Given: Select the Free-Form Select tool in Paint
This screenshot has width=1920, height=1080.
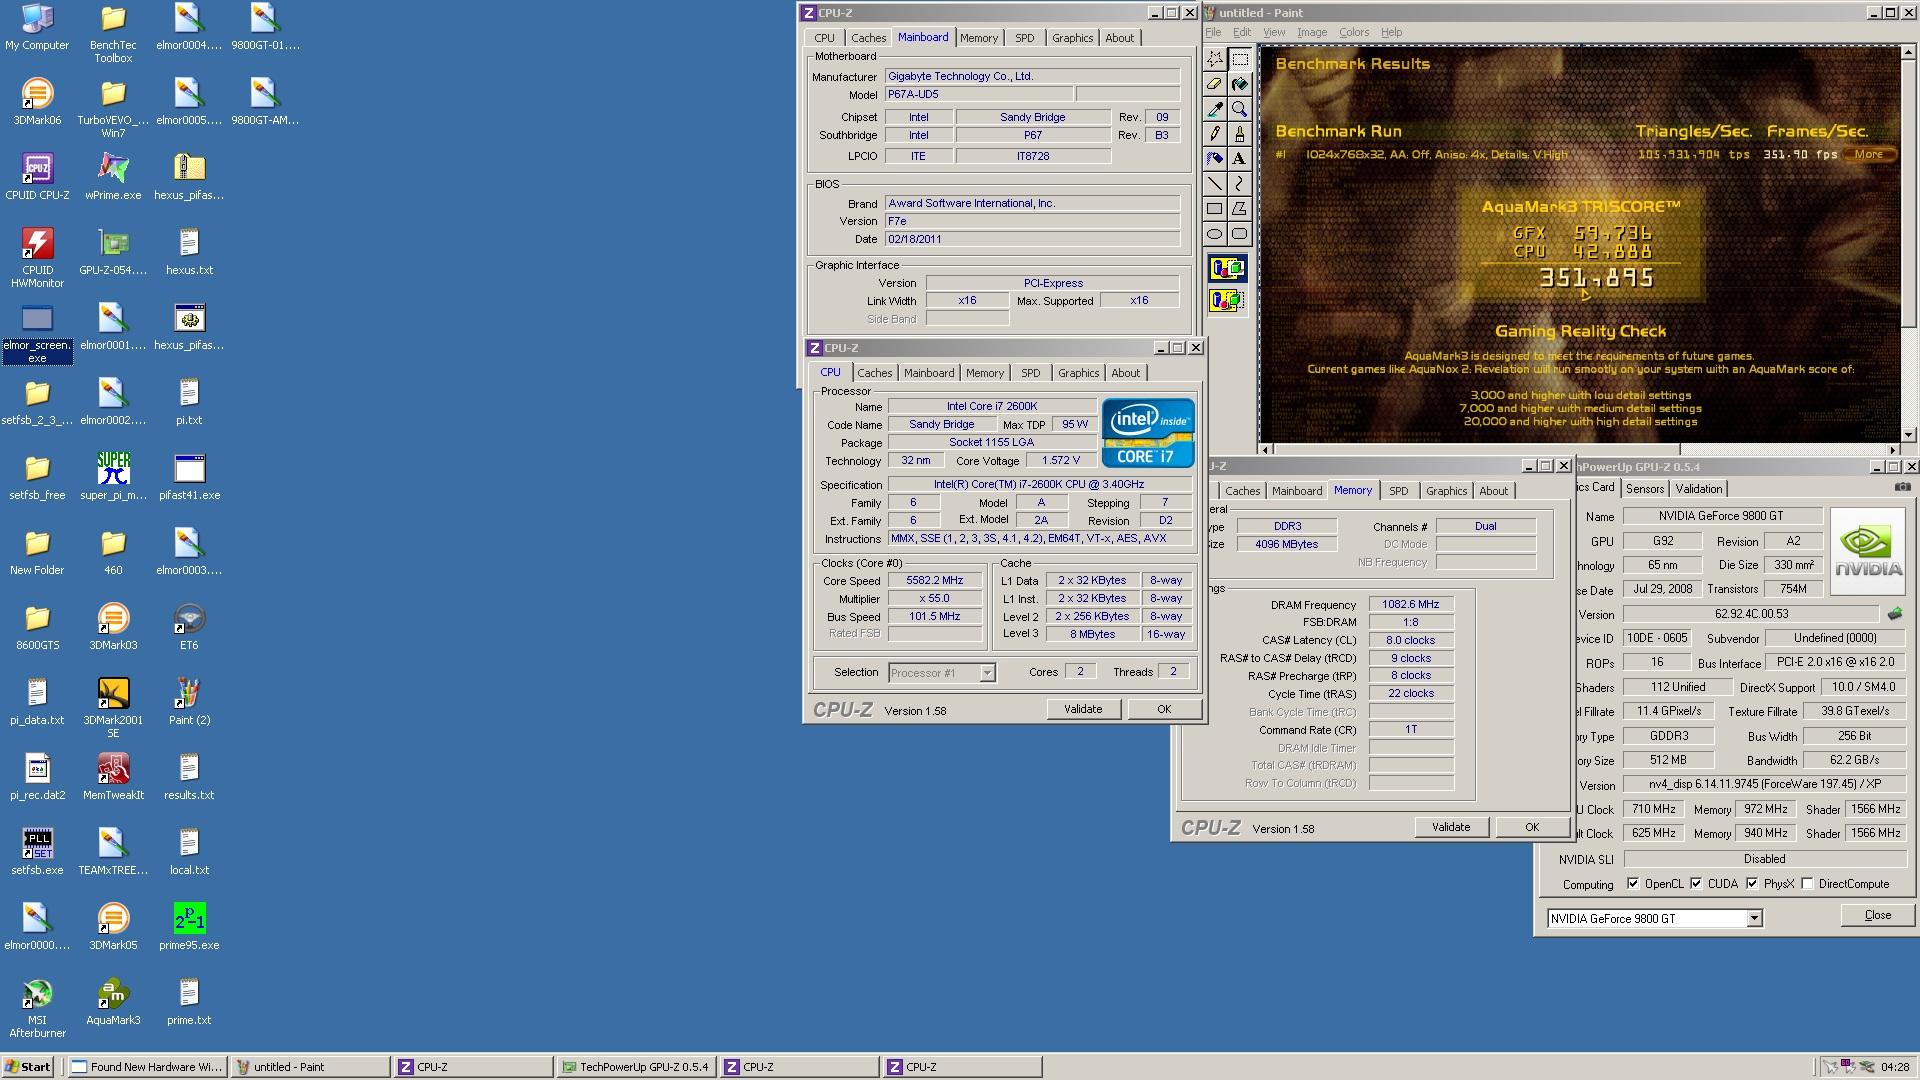Looking at the screenshot, I should click(1214, 59).
